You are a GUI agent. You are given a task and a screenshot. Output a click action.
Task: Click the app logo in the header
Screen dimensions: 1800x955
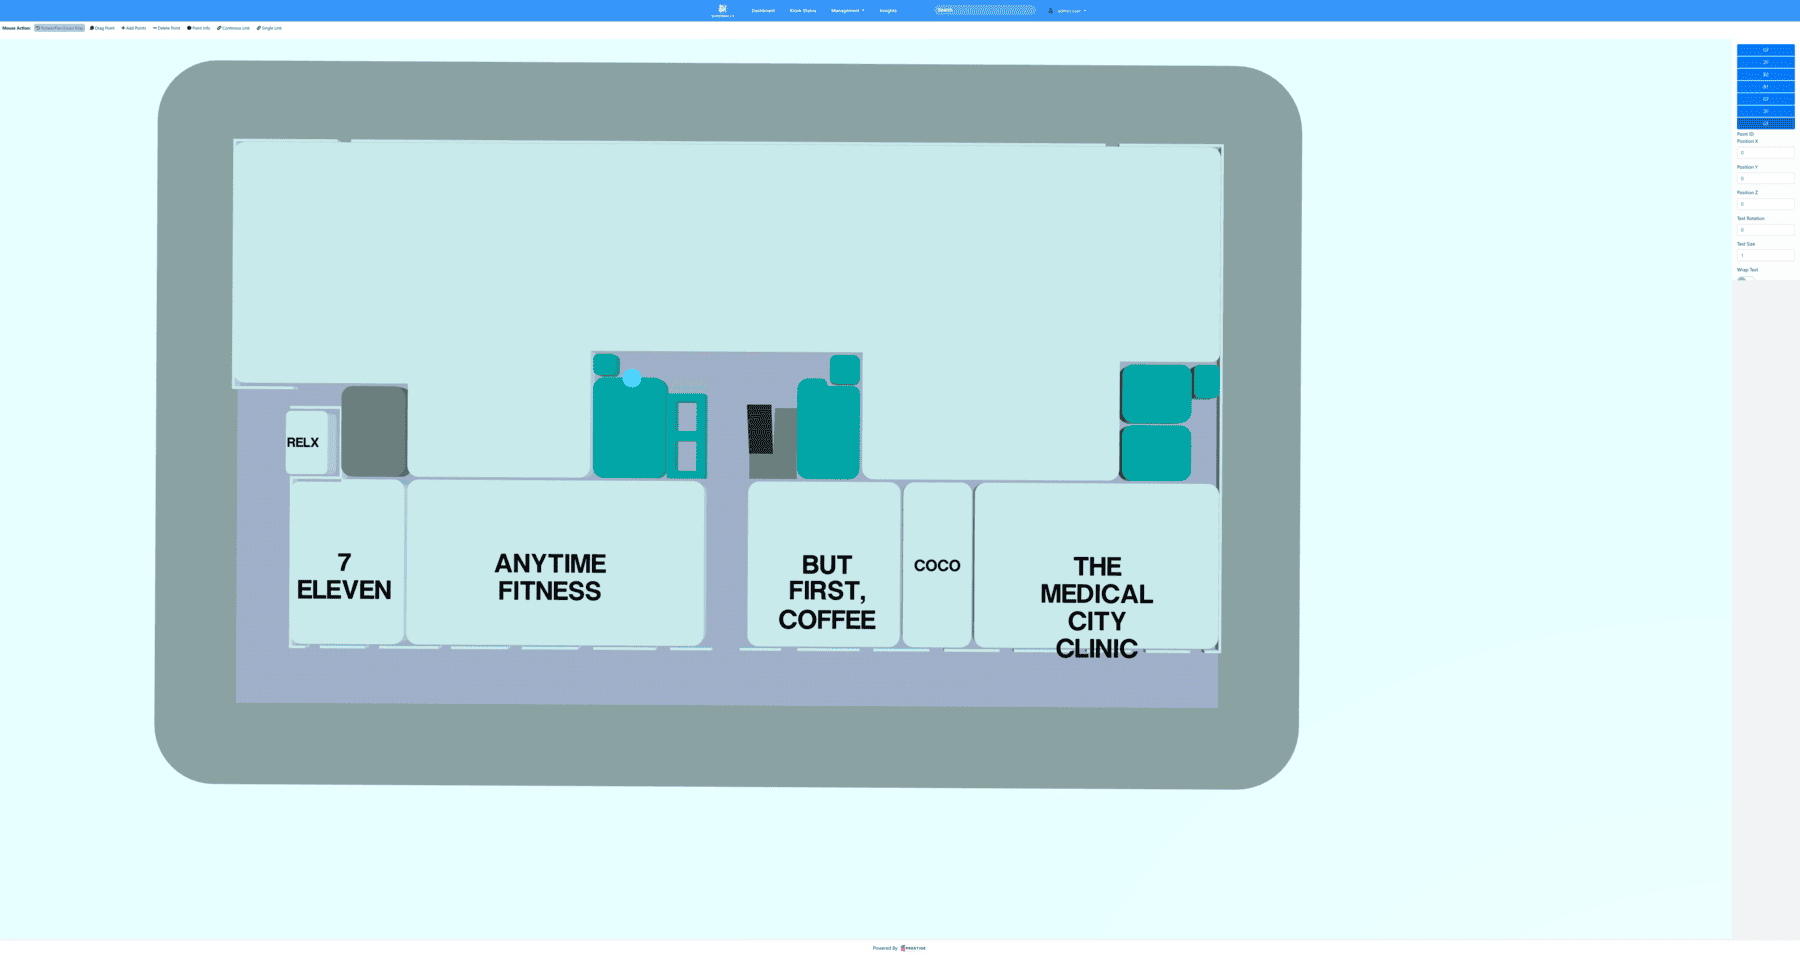coord(722,10)
